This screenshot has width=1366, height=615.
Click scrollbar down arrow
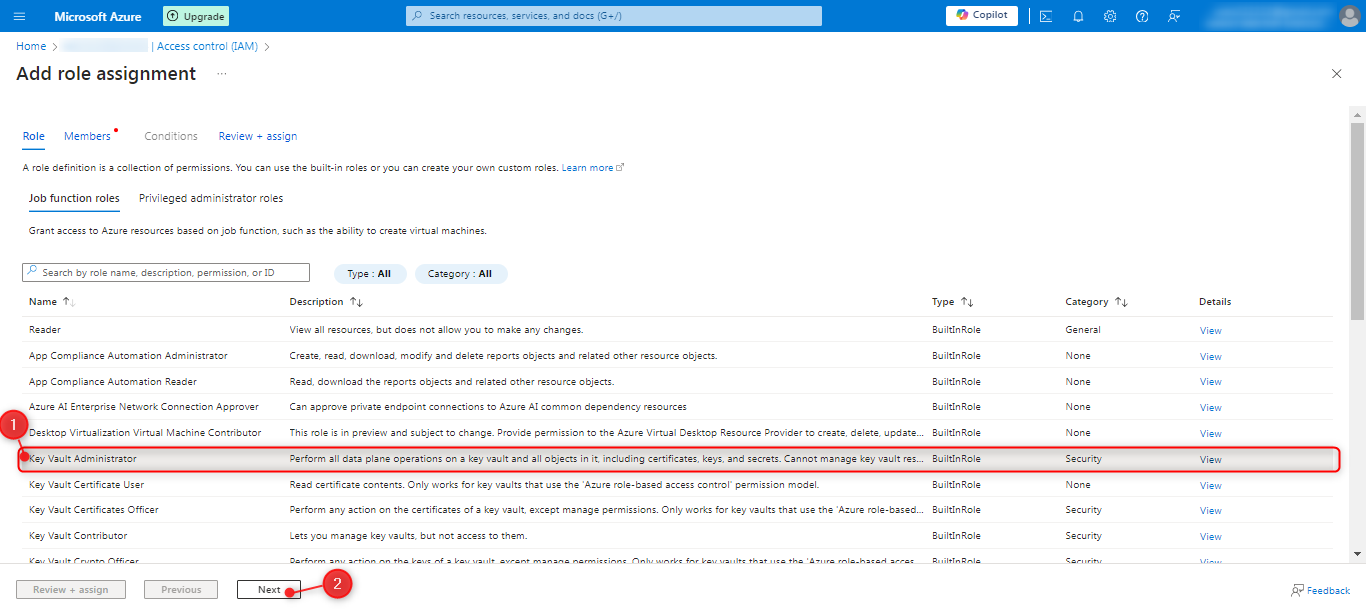pos(1357,554)
